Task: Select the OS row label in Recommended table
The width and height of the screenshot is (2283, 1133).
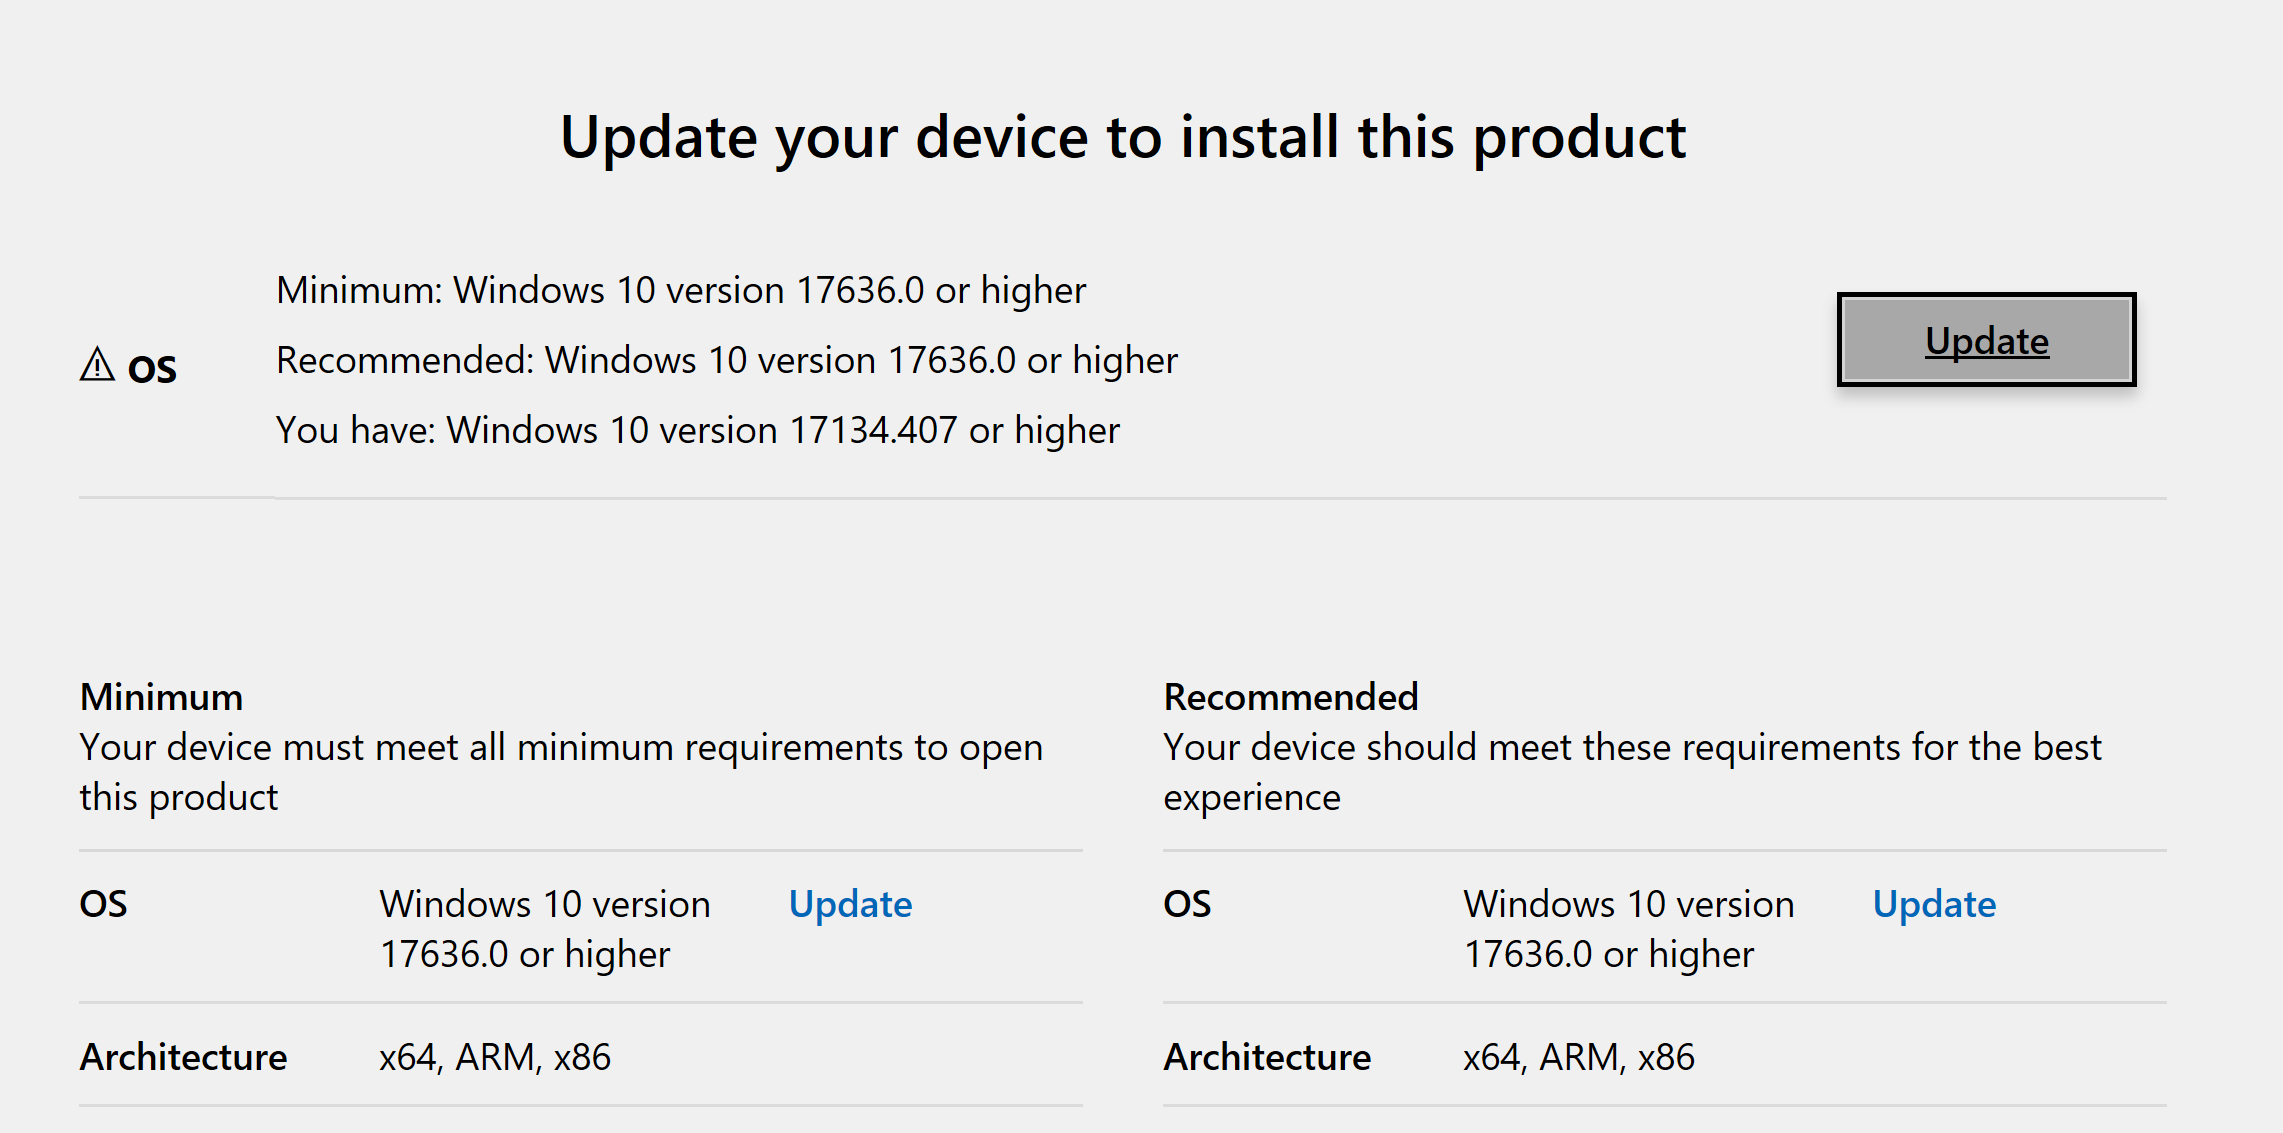Action: click(x=1187, y=904)
